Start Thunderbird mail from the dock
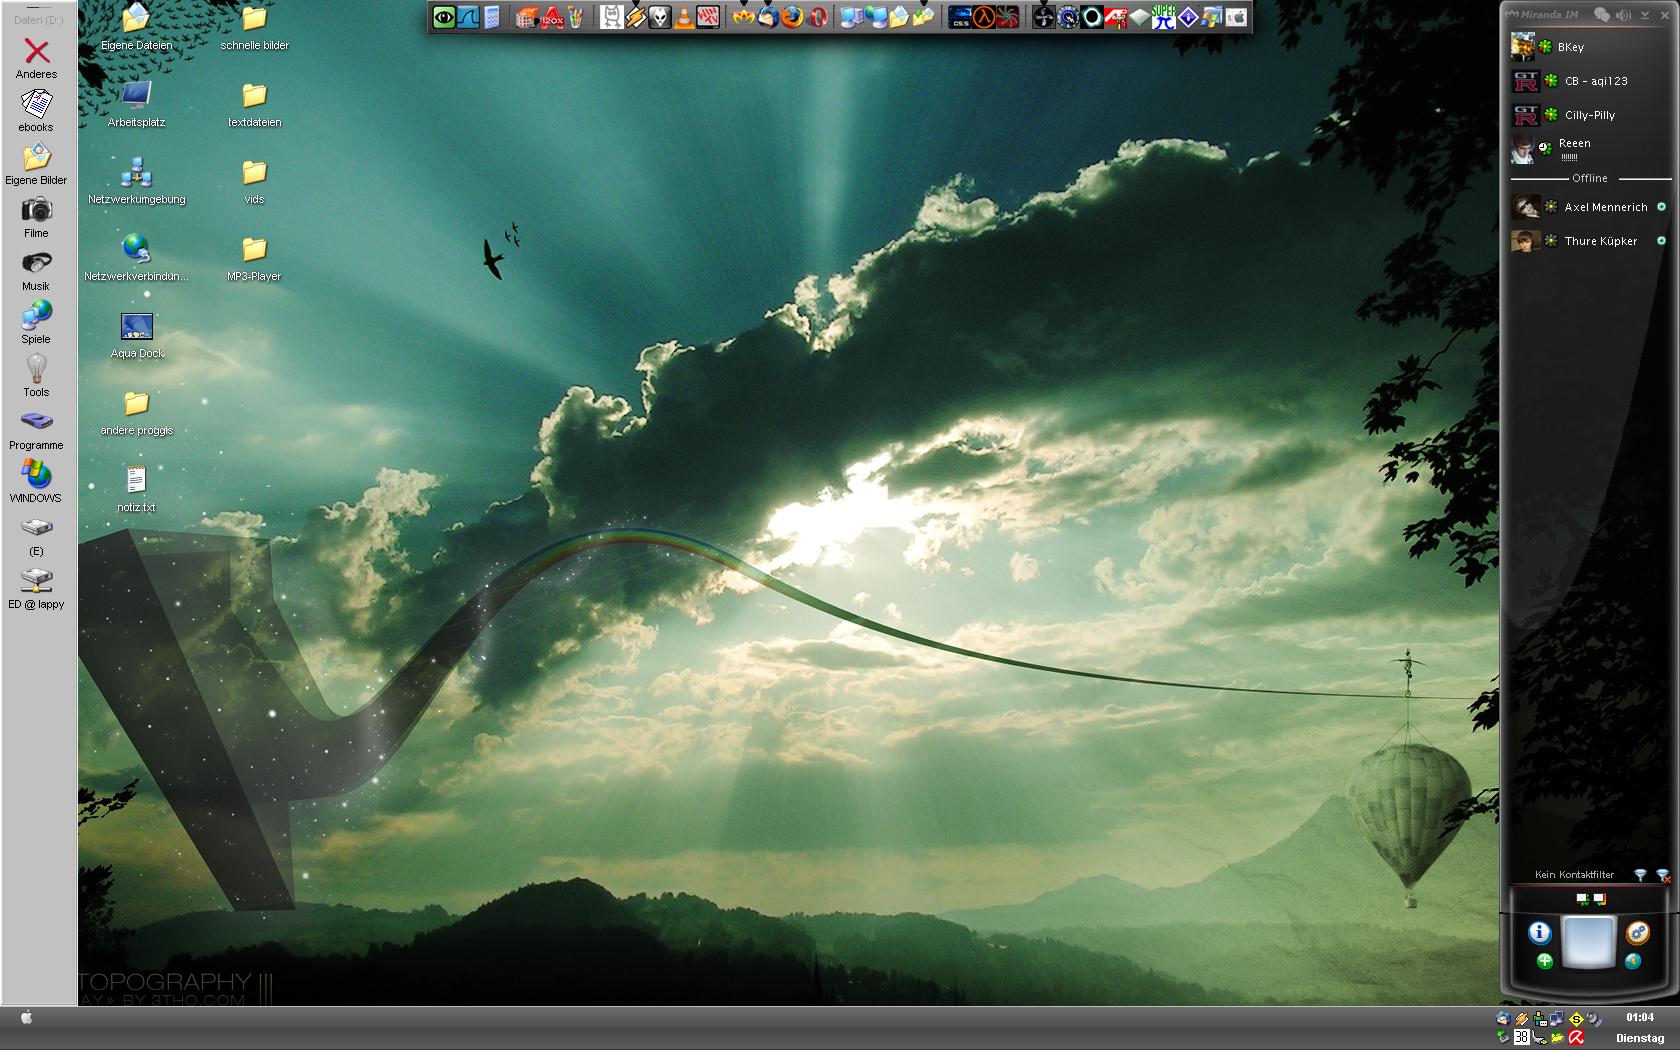Screen dimensions: 1680x1050 click(x=767, y=17)
